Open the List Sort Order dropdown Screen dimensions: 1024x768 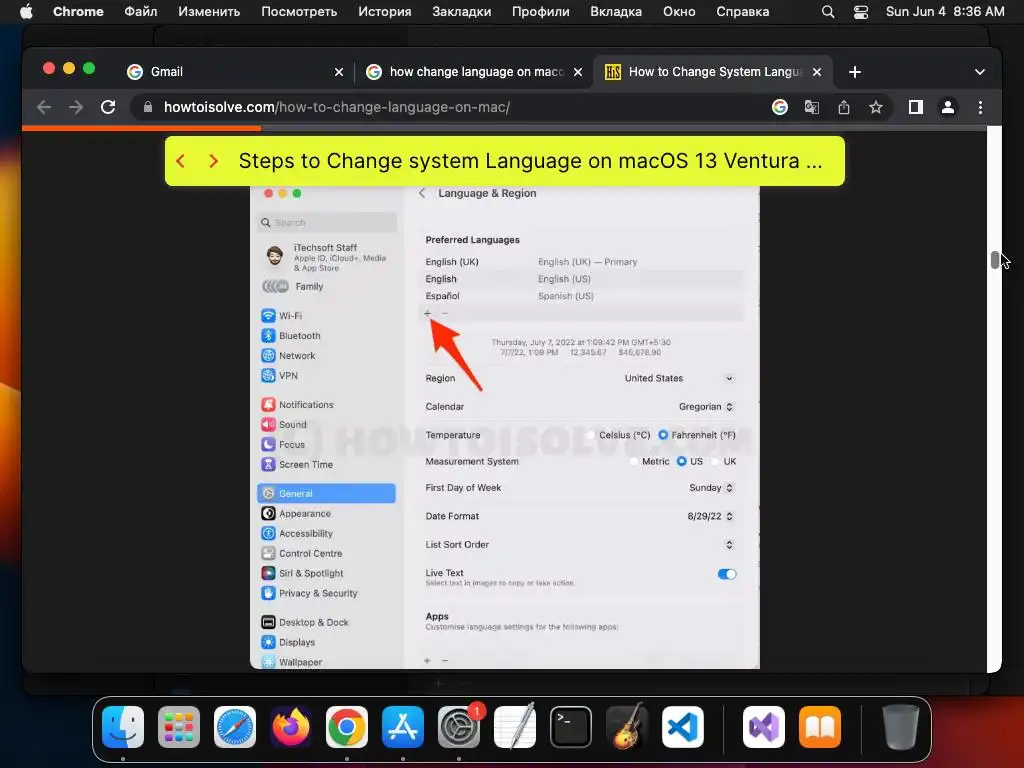click(x=729, y=545)
